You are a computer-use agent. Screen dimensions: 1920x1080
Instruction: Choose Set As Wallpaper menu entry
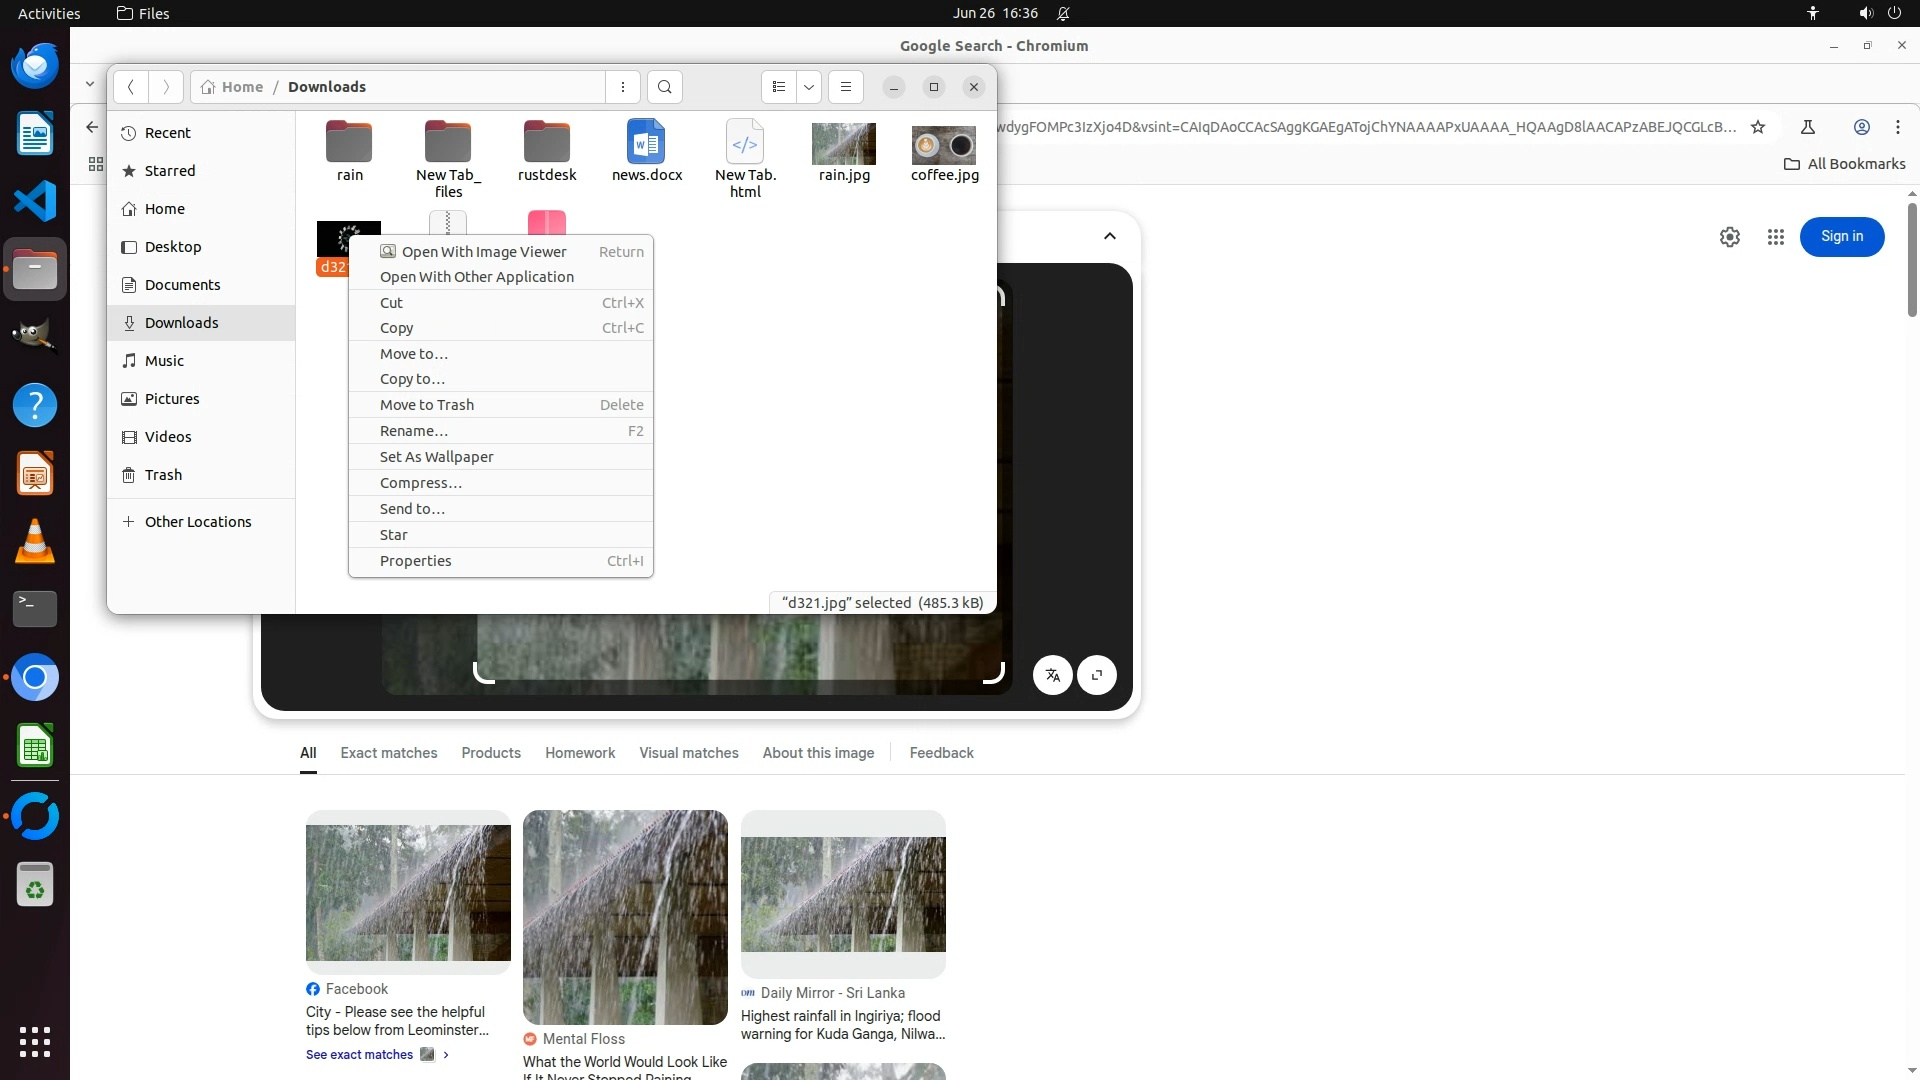pos(437,457)
